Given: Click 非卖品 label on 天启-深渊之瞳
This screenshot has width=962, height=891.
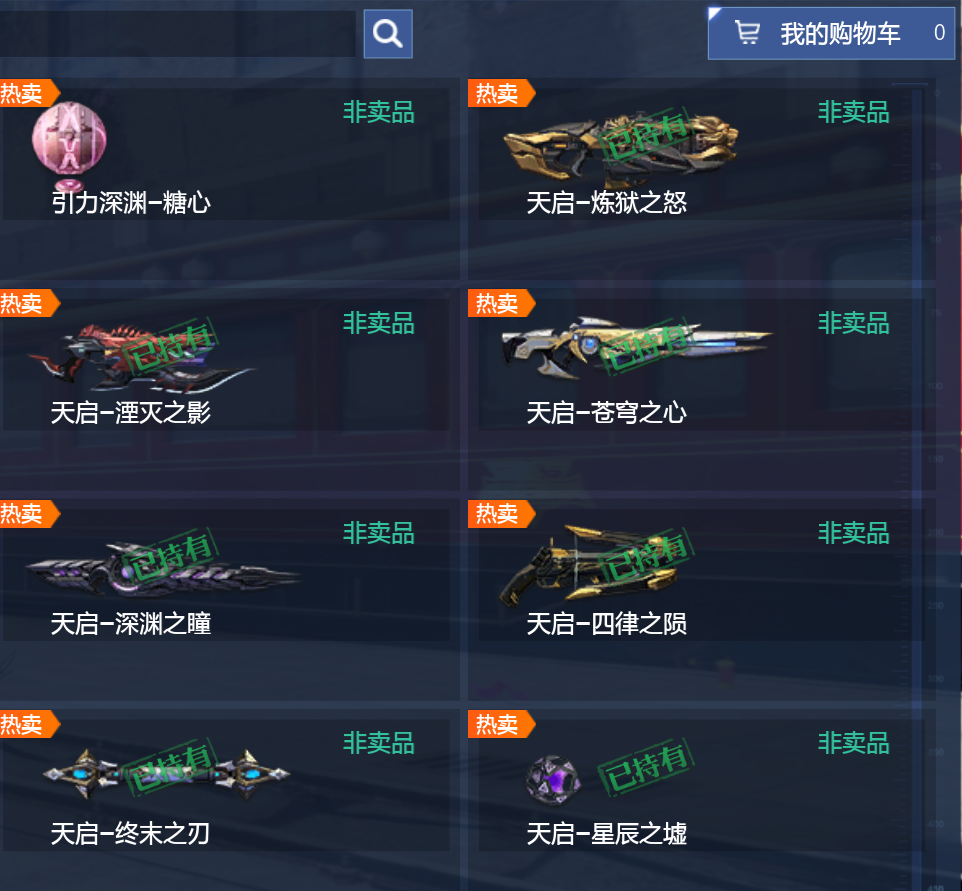Looking at the screenshot, I should [x=379, y=533].
